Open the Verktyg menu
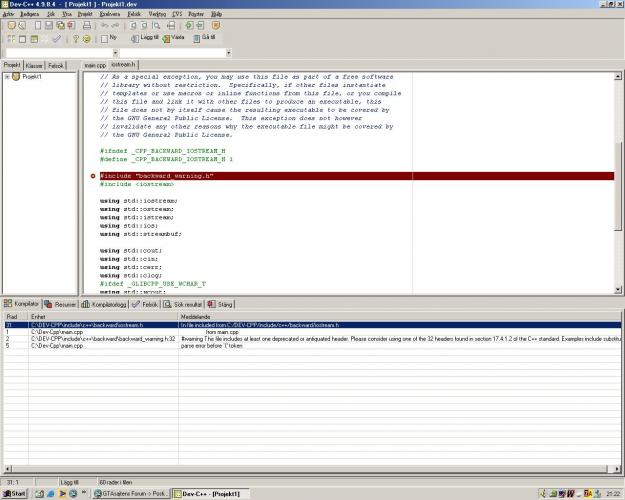The height and width of the screenshot is (500, 625). (x=157, y=15)
